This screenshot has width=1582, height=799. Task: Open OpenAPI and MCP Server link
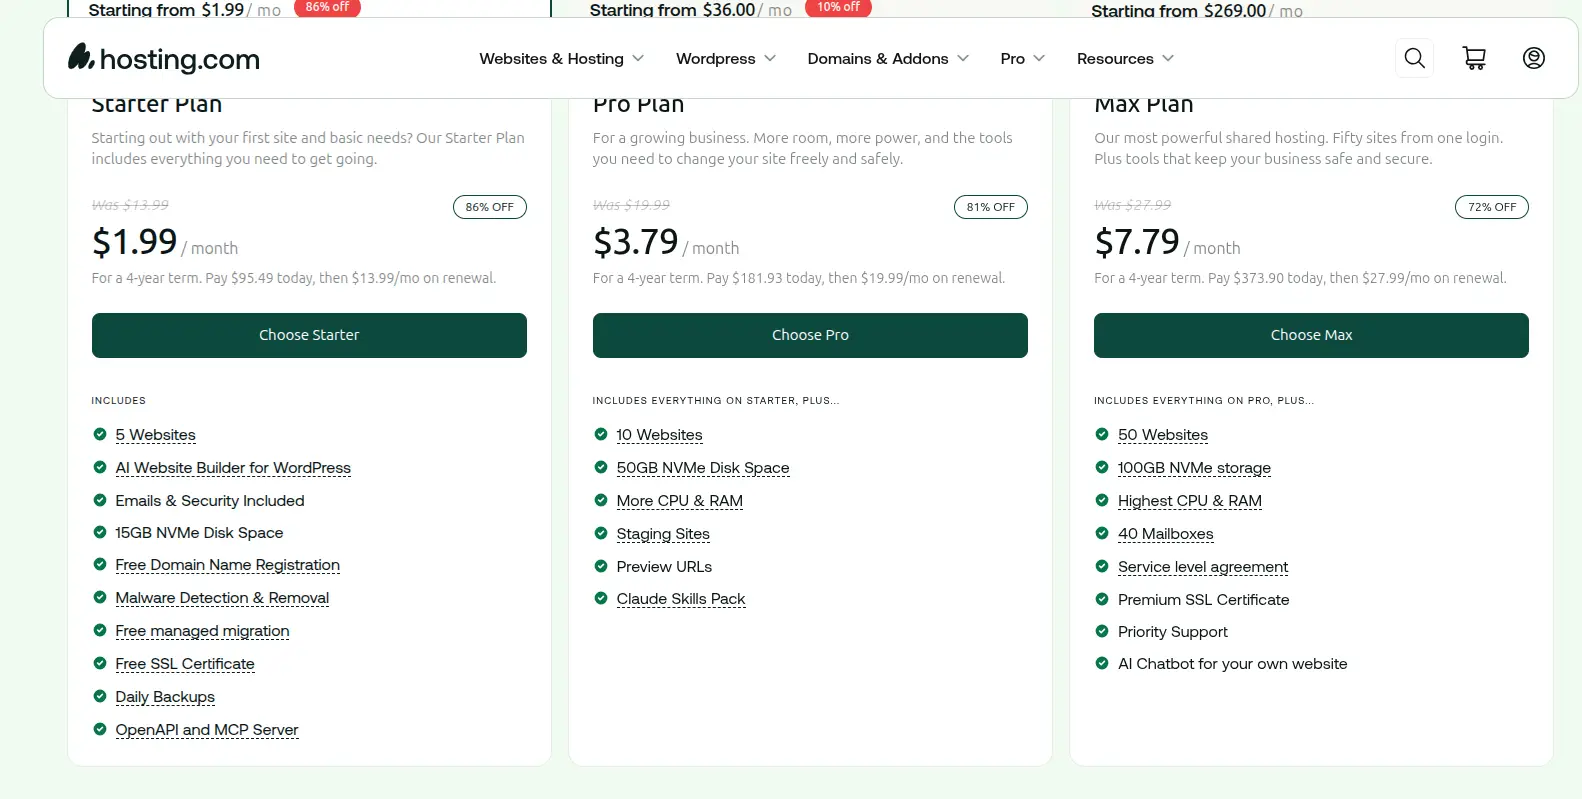tap(207, 730)
